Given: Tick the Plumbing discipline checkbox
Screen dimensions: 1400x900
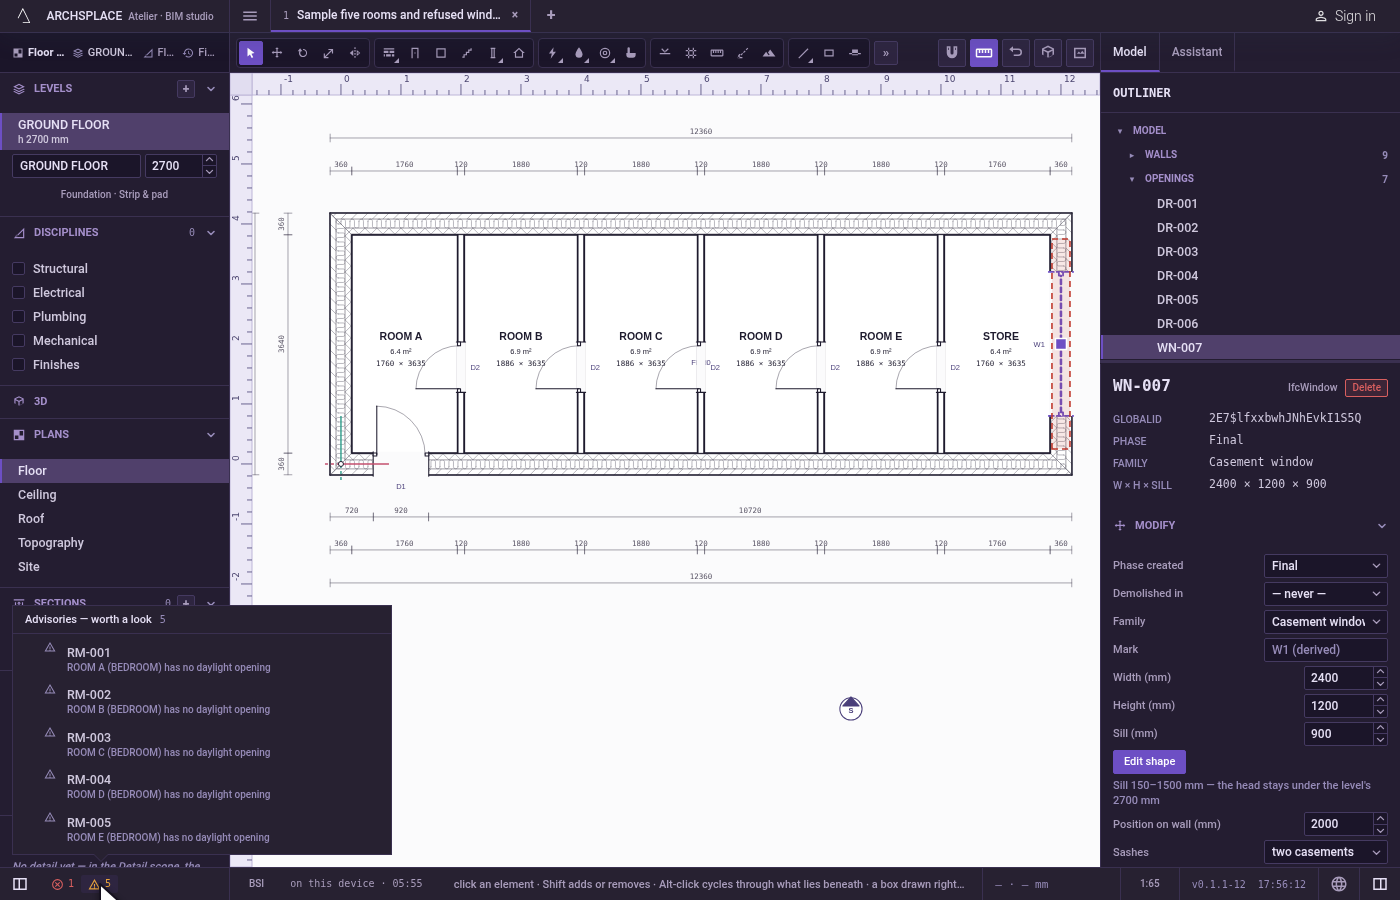Looking at the screenshot, I should [18, 316].
